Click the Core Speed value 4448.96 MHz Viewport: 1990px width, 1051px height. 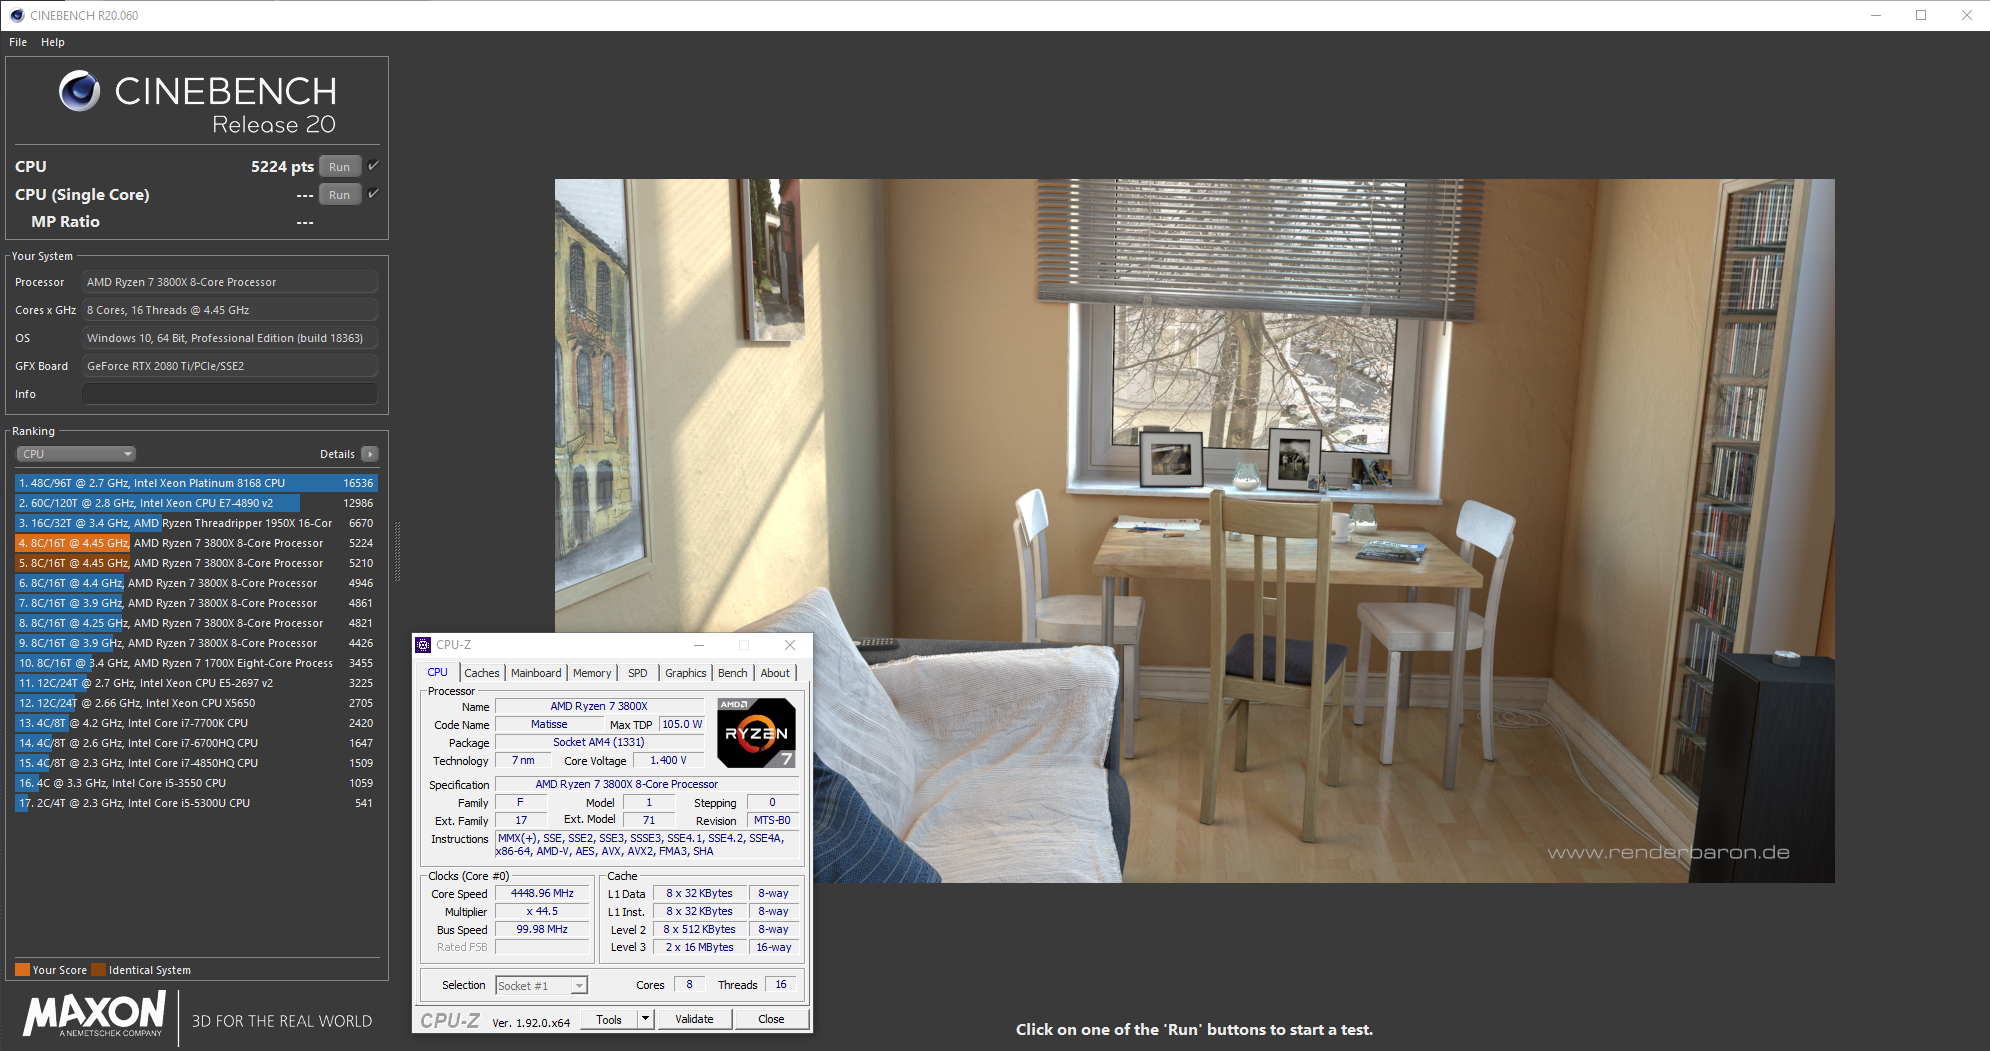542,894
